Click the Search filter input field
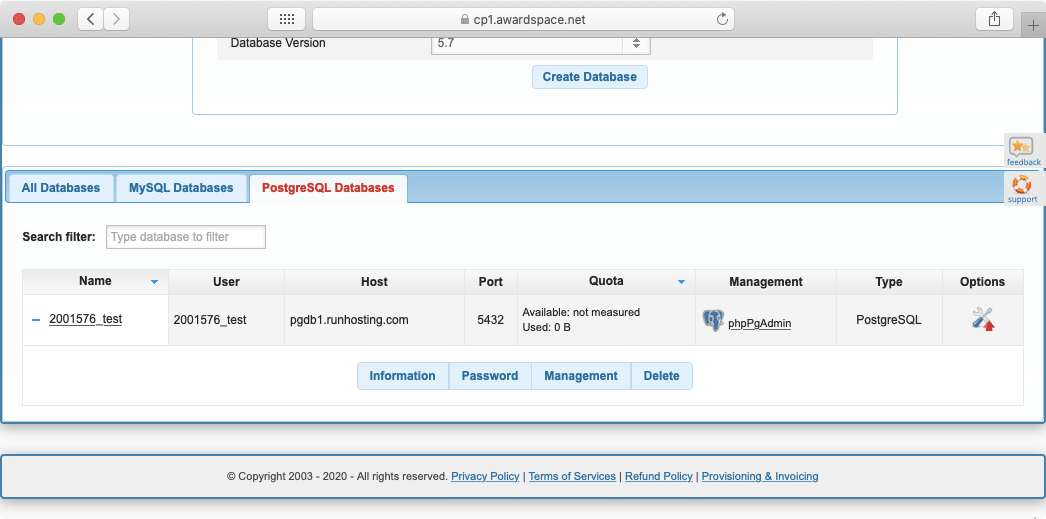This screenshot has width=1046, height=519. click(x=186, y=237)
